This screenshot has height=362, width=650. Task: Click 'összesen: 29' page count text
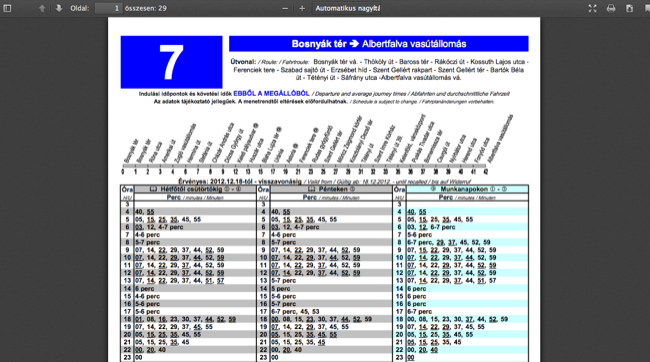click(x=146, y=8)
